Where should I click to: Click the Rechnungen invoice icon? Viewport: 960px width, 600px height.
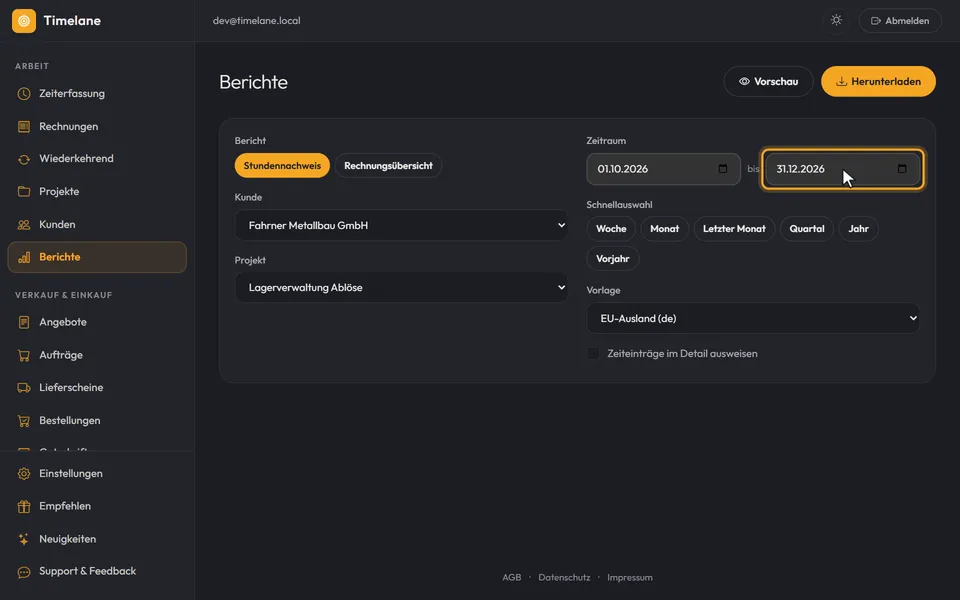pyautogui.click(x=24, y=127)
